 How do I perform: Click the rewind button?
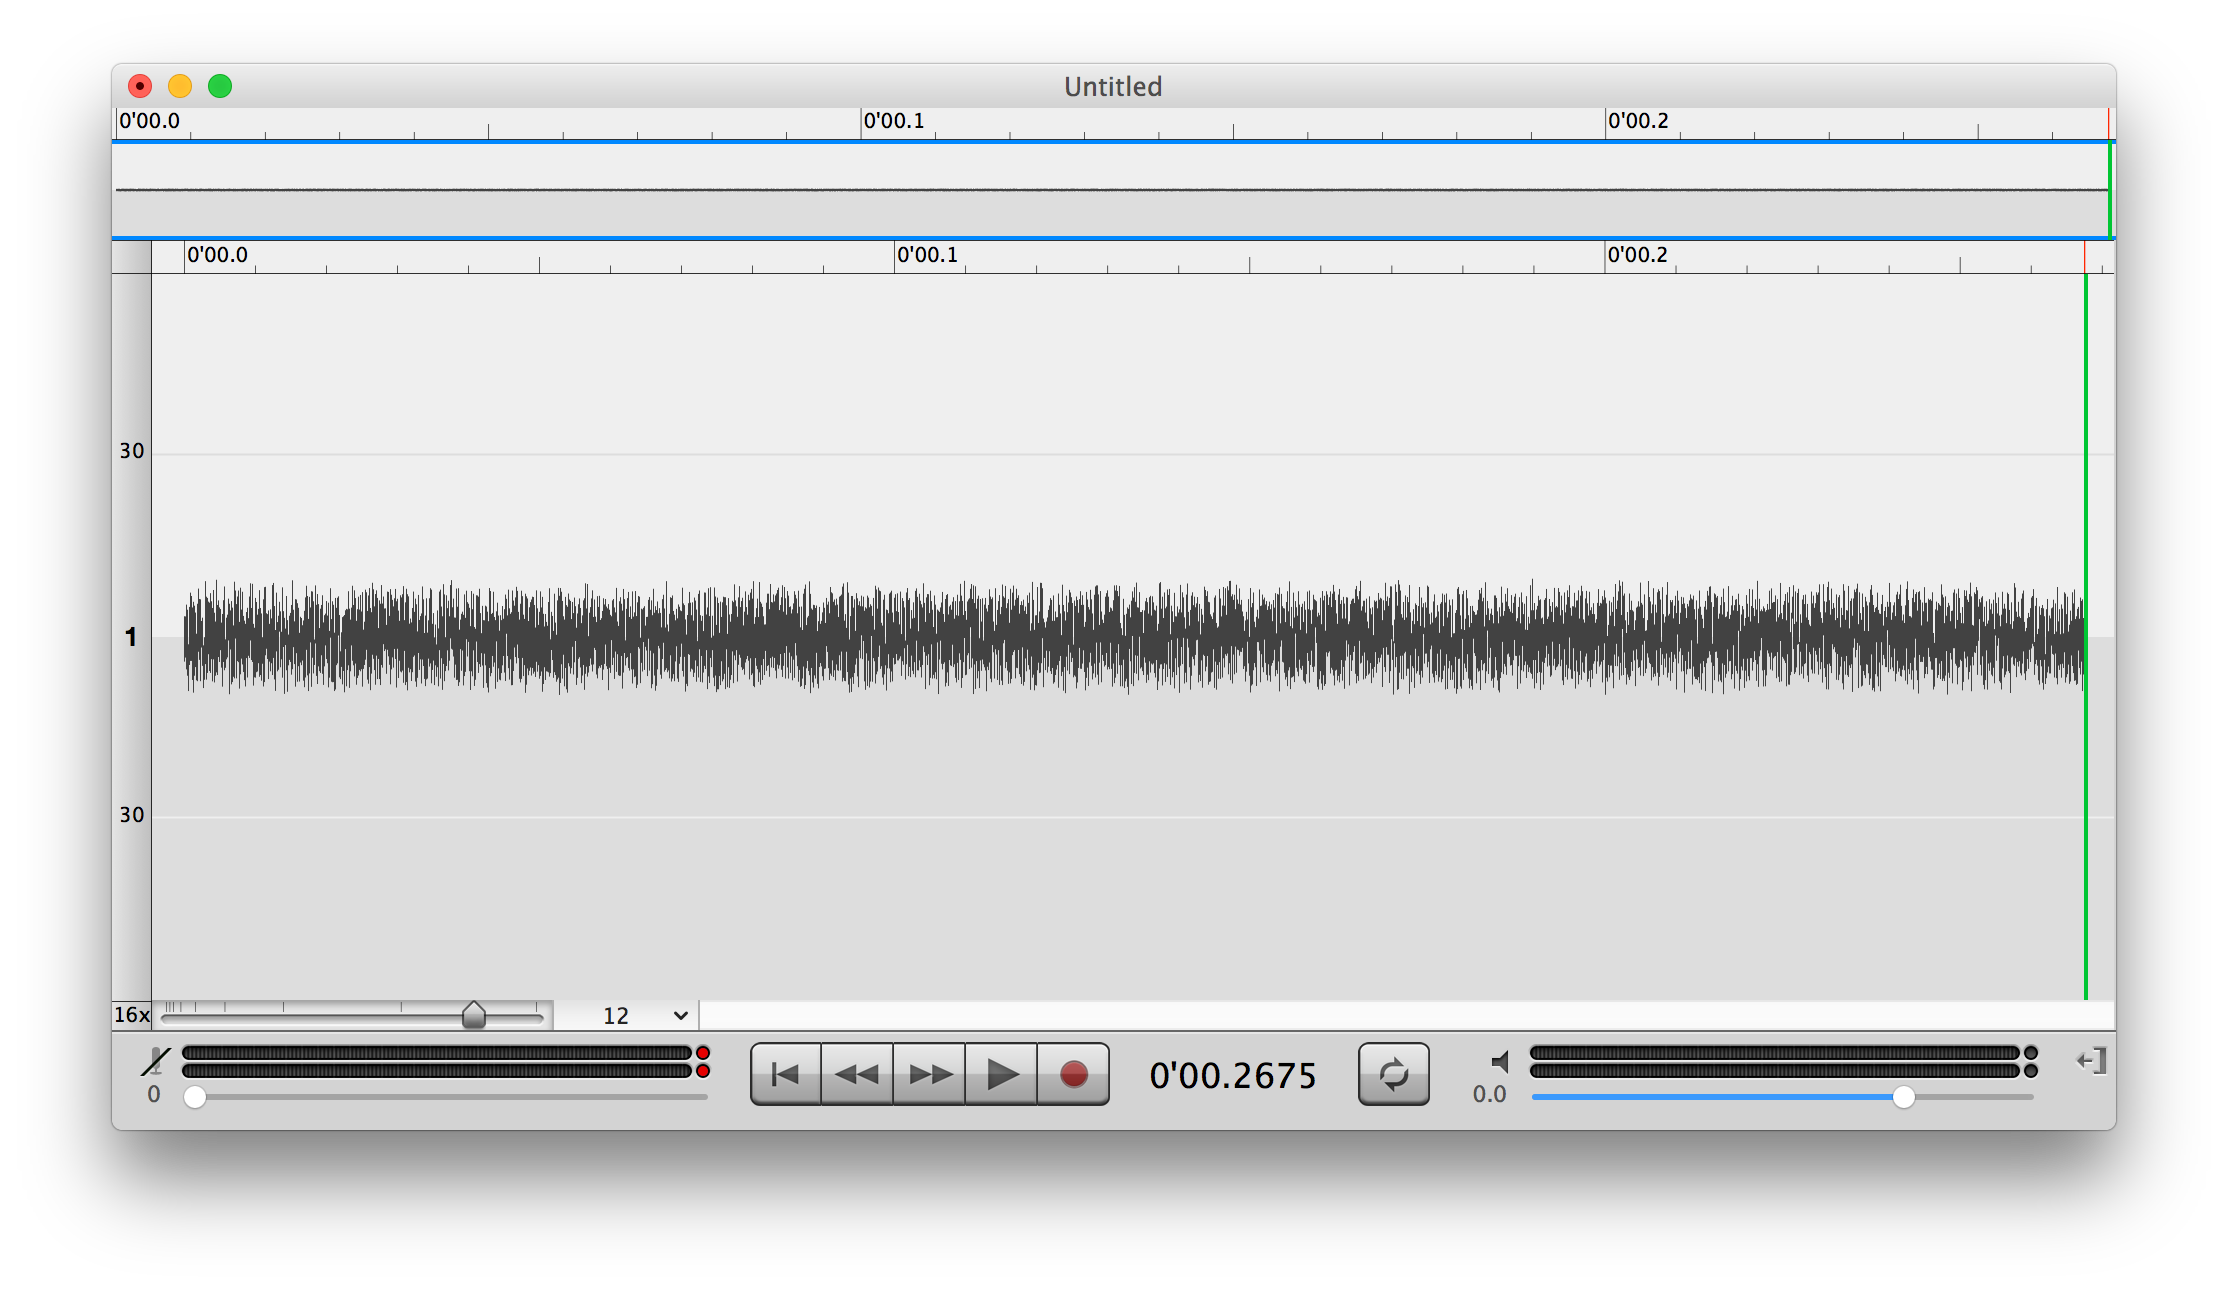[x=857, y=1074]
